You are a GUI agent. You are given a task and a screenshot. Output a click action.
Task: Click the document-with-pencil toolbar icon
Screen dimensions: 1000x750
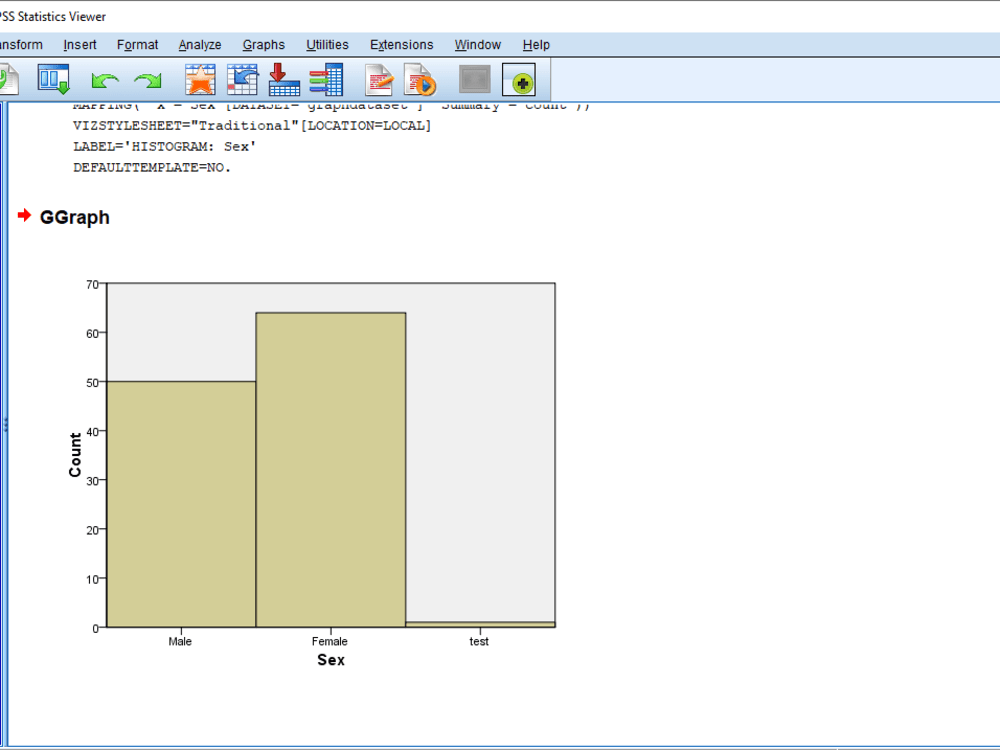(x=378, y=80)
